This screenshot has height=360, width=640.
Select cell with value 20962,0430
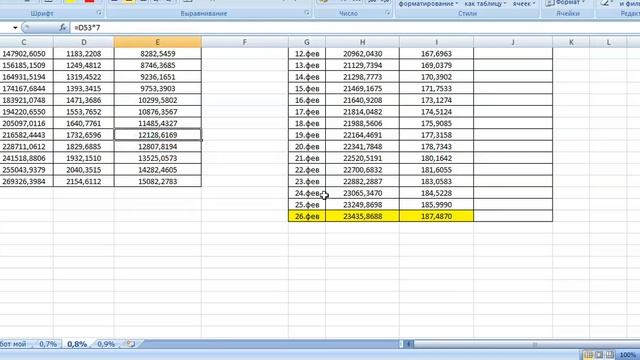(x=362, y=53)
